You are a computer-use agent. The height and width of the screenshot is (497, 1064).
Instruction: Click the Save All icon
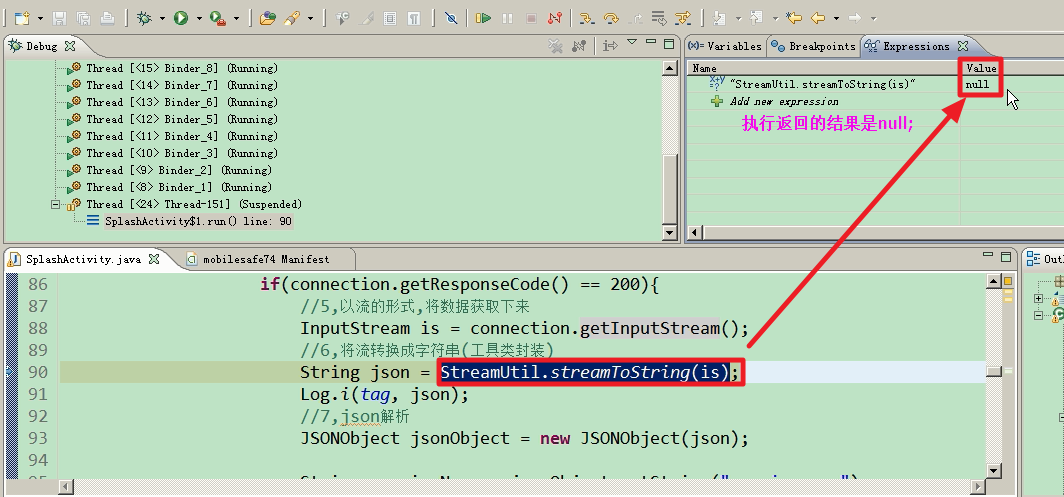pos(83,18)
